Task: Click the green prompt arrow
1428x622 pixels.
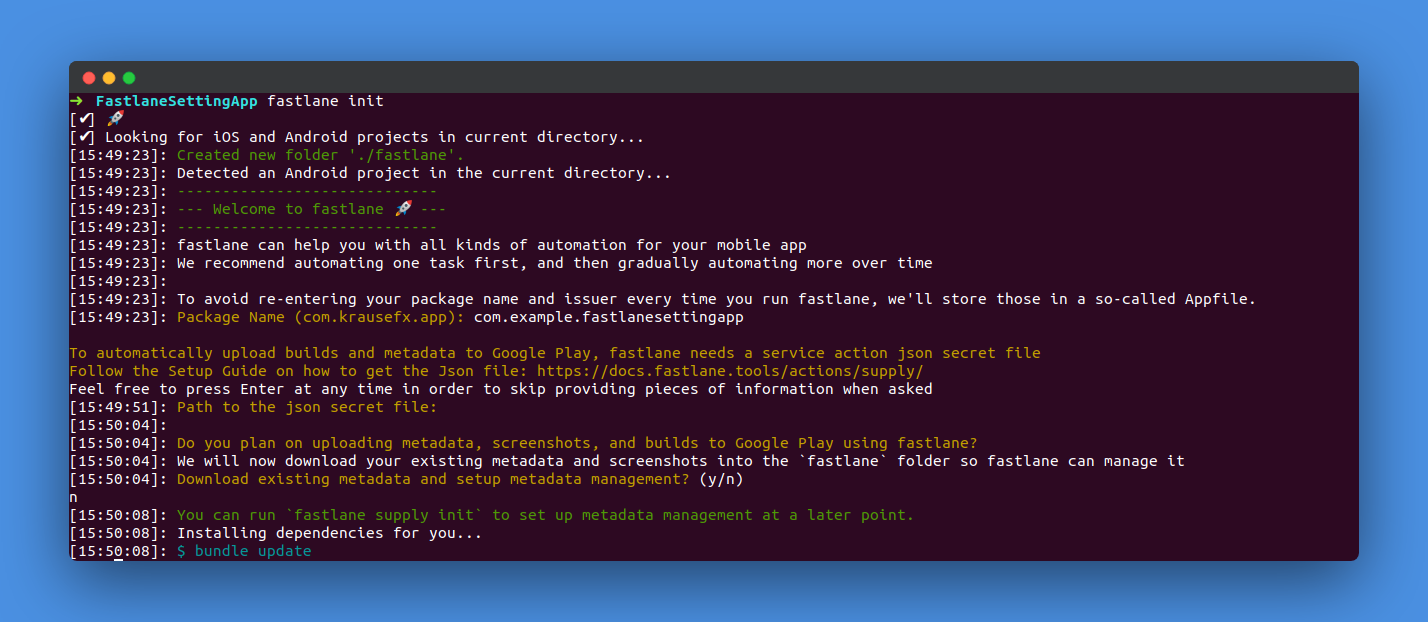Action: [x=77, y=101]
